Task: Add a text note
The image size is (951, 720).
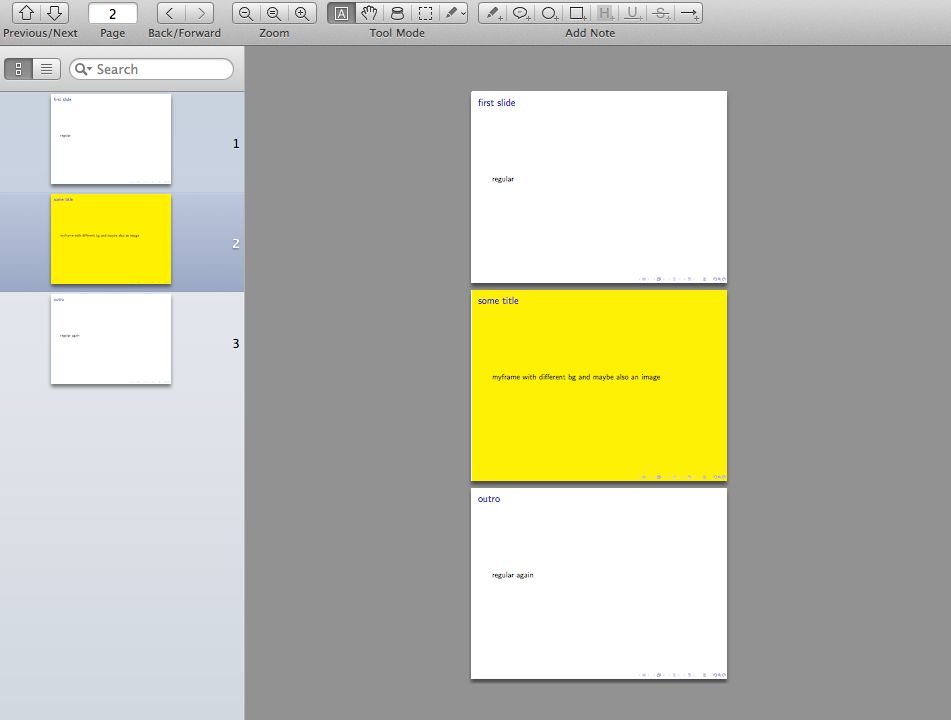Action: (x=493, y=13)
